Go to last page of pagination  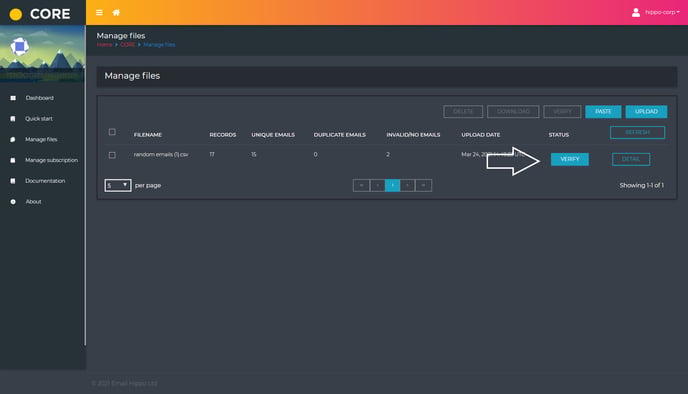[x=423, y=186]
